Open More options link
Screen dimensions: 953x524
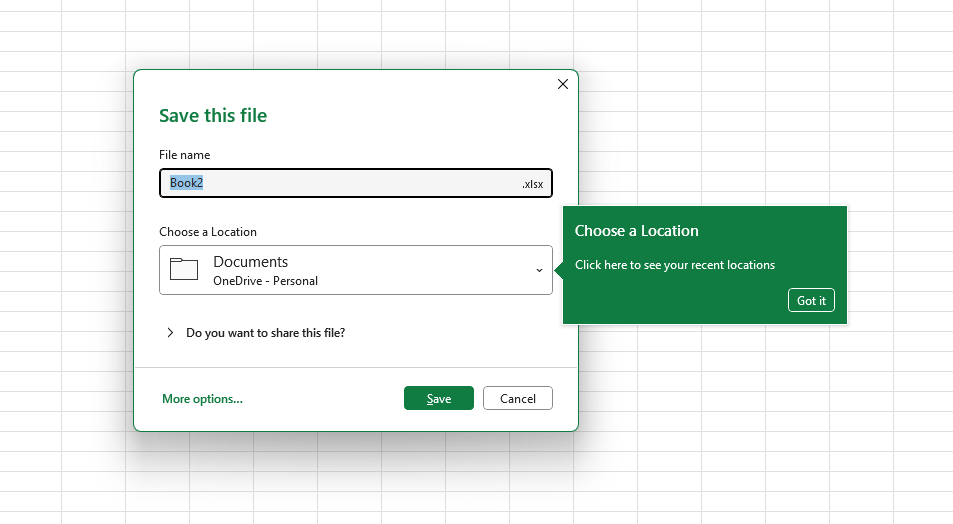tap(202, 399)
